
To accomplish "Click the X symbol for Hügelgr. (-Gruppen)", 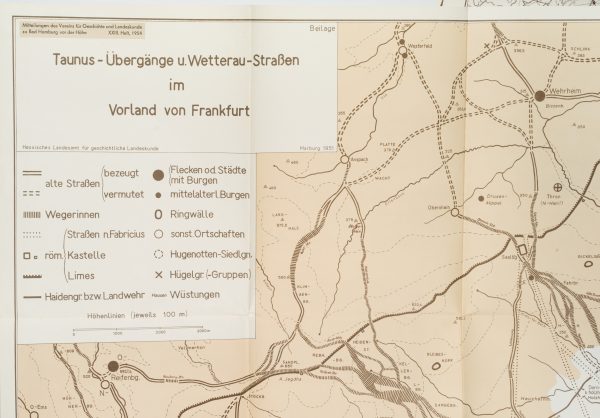I will (x=159, y=274).
